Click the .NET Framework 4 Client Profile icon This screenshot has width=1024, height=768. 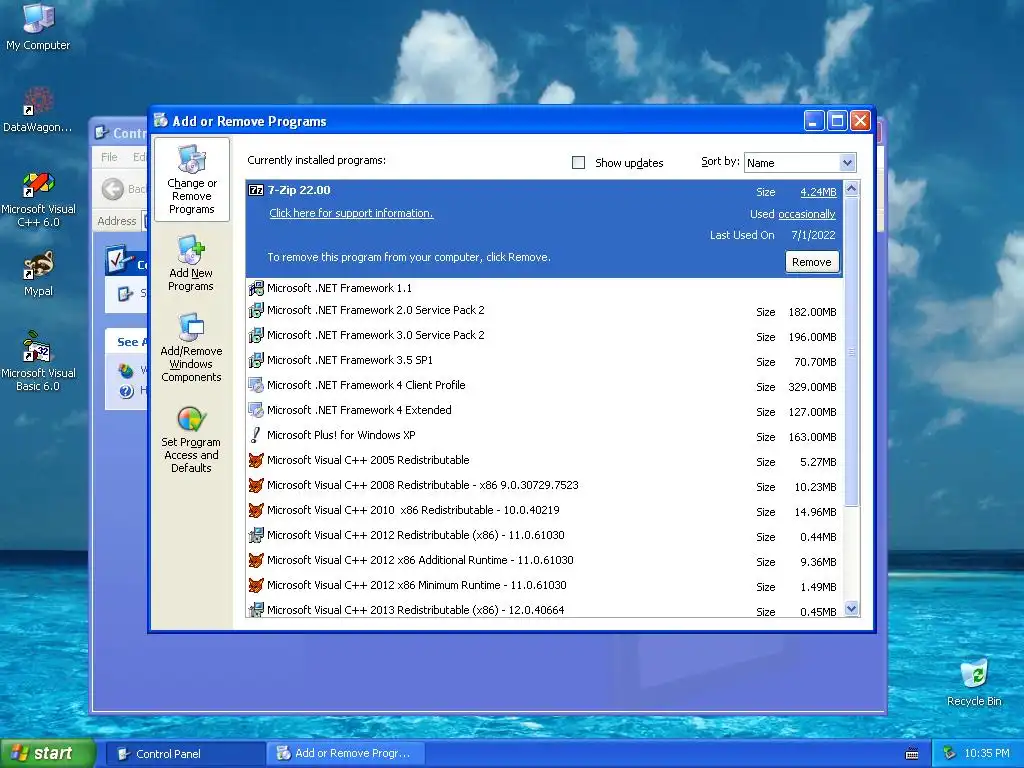pos(256,385)
